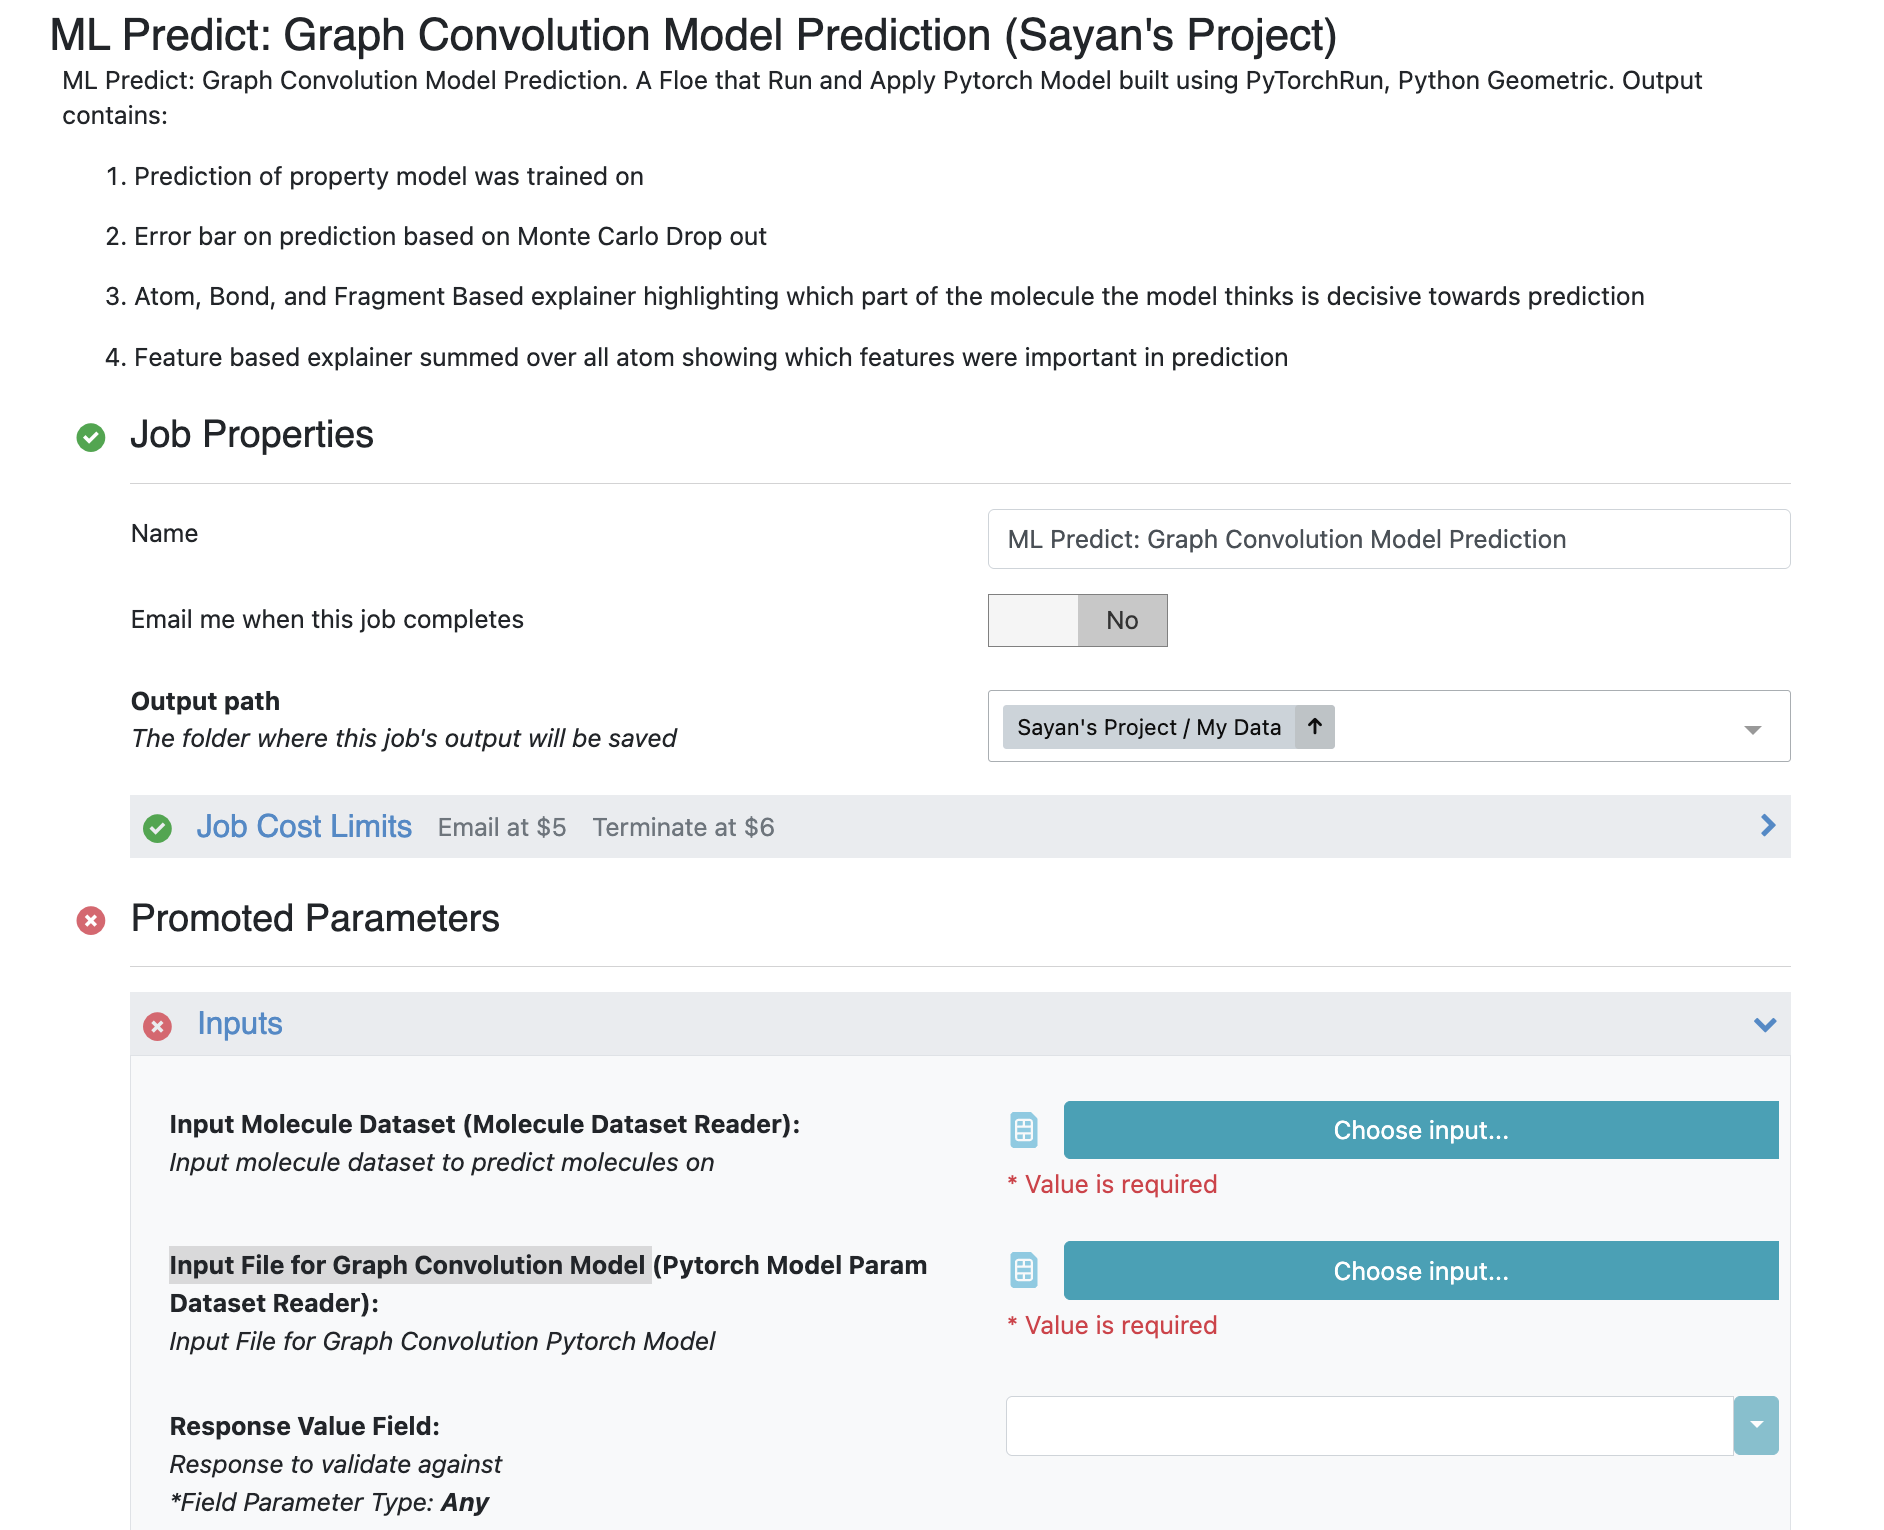Collapse the Inputs section with the down chevron

pos(1765,1025)
